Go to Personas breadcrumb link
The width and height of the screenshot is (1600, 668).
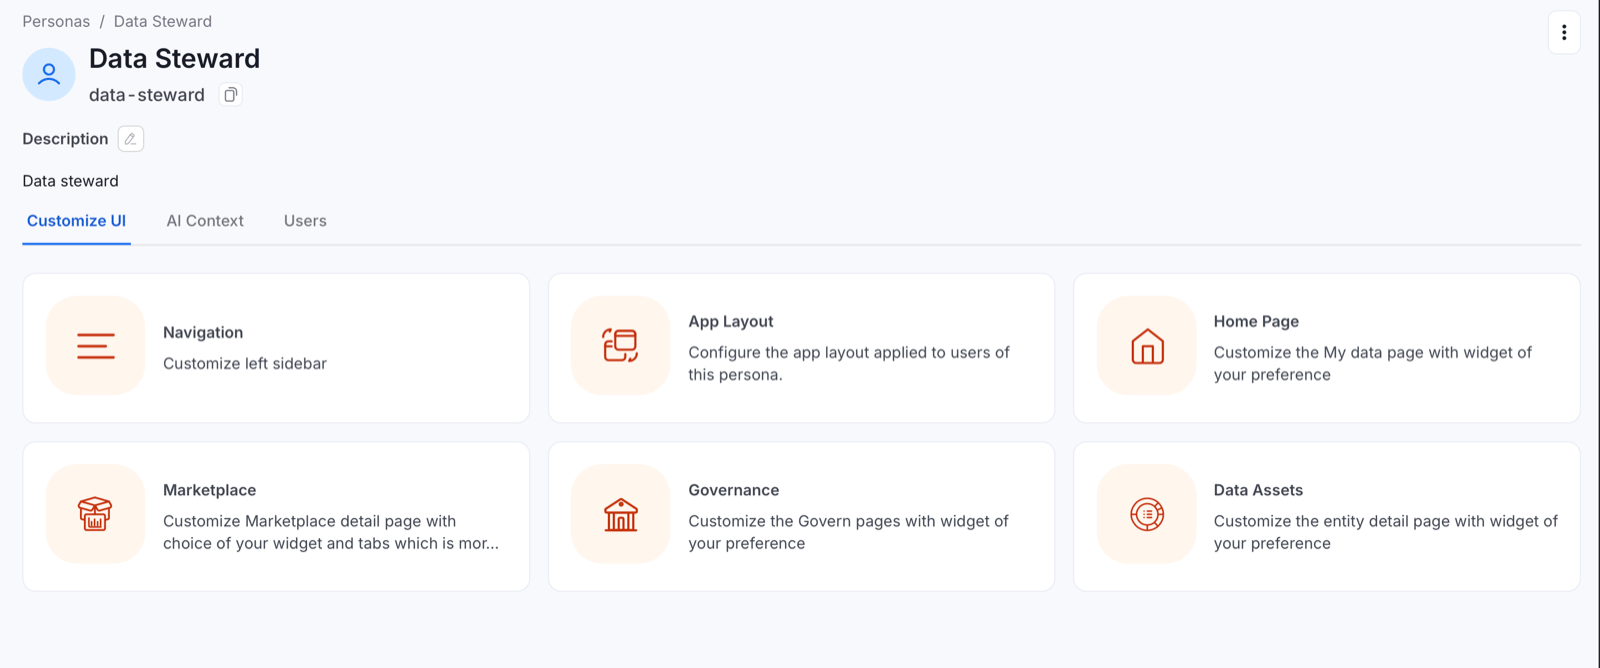[56, 21]
